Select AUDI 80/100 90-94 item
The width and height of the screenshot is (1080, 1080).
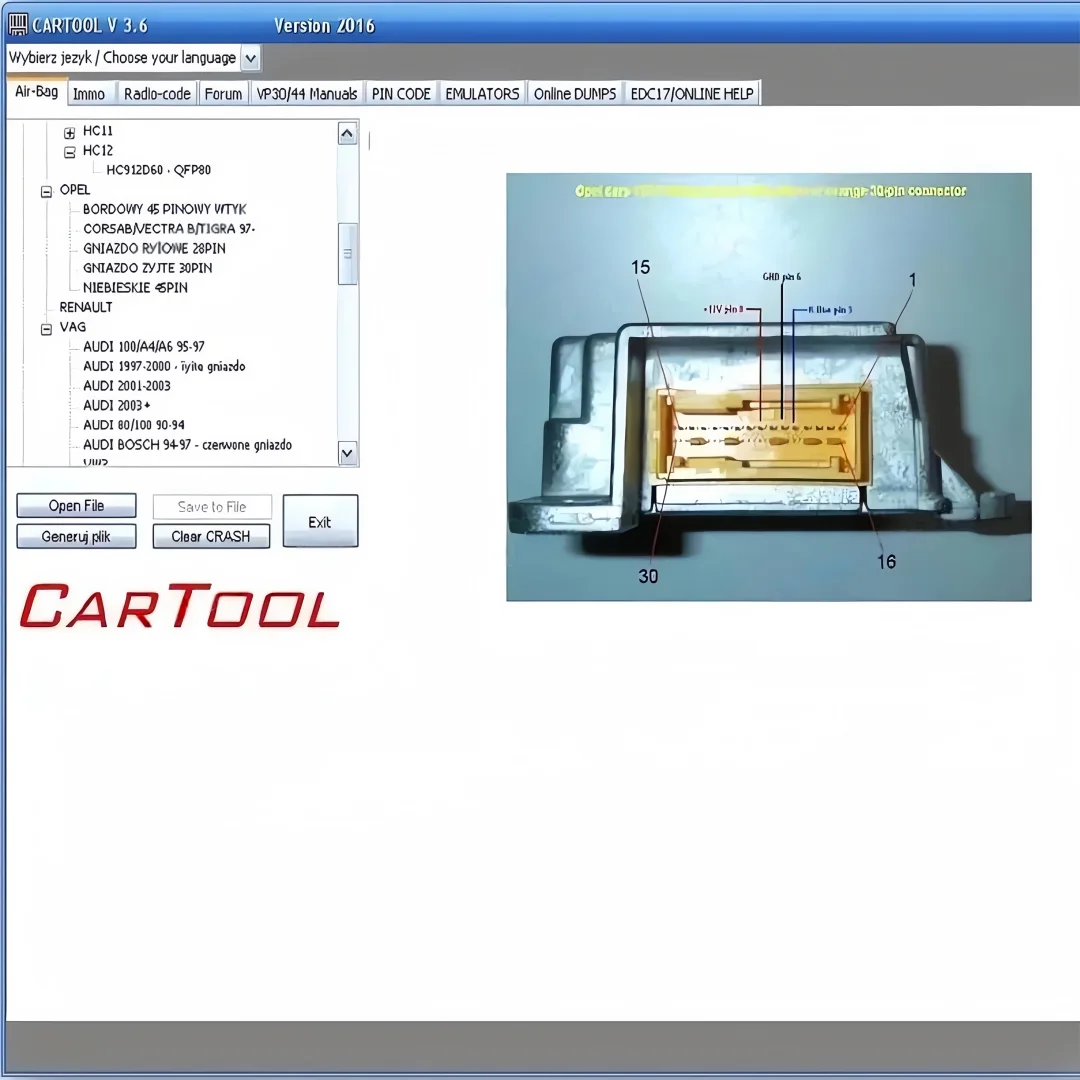[134, 425]
